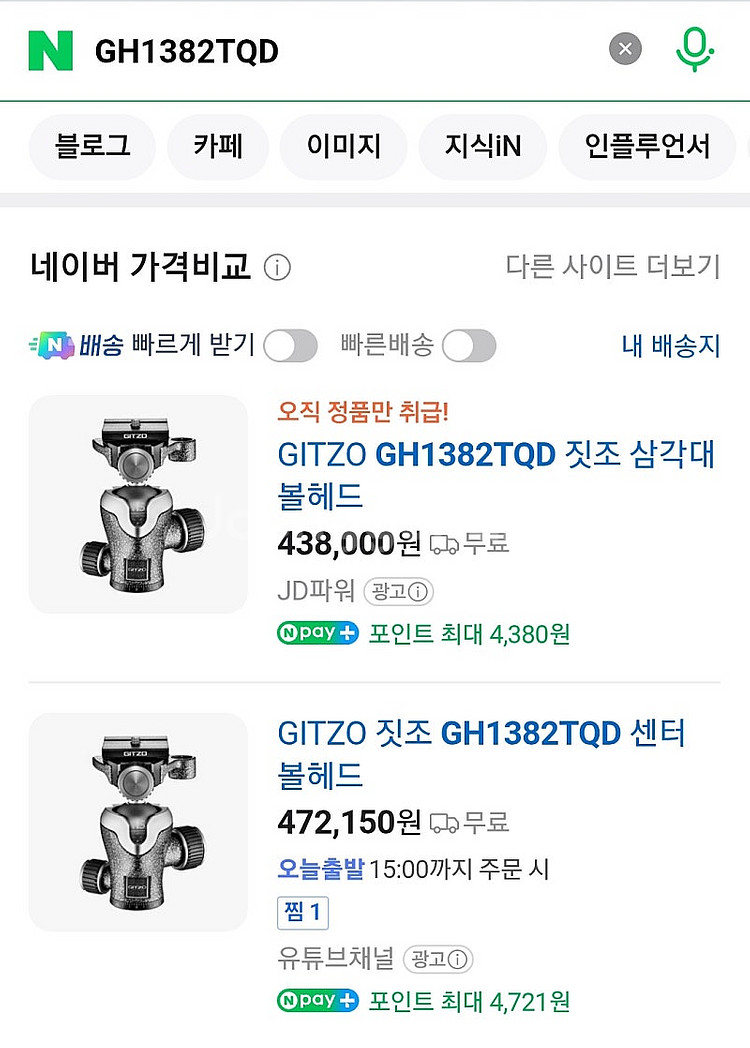Tap the 광고 info badge beside JD파워
Screen dimensions: 750x1048
click(398, 591)
